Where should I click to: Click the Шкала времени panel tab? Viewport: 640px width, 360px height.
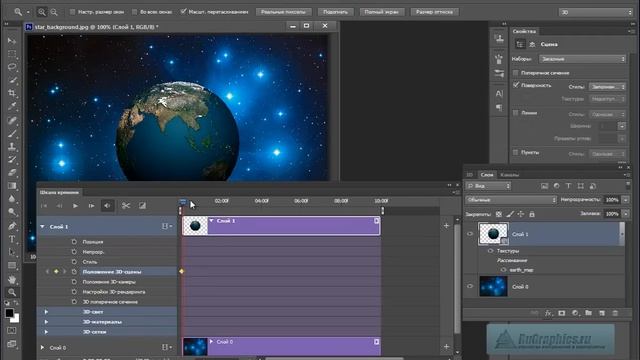pyautogui.click(x=60, y=192)
